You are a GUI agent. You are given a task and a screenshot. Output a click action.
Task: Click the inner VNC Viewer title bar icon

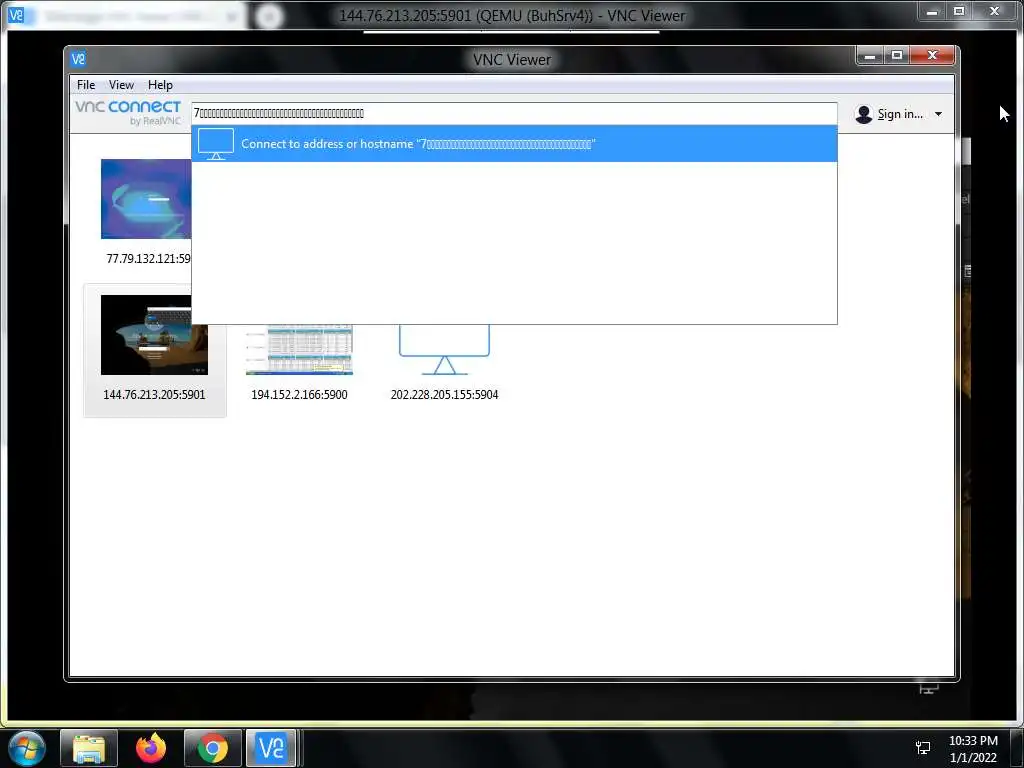(78, 59)
